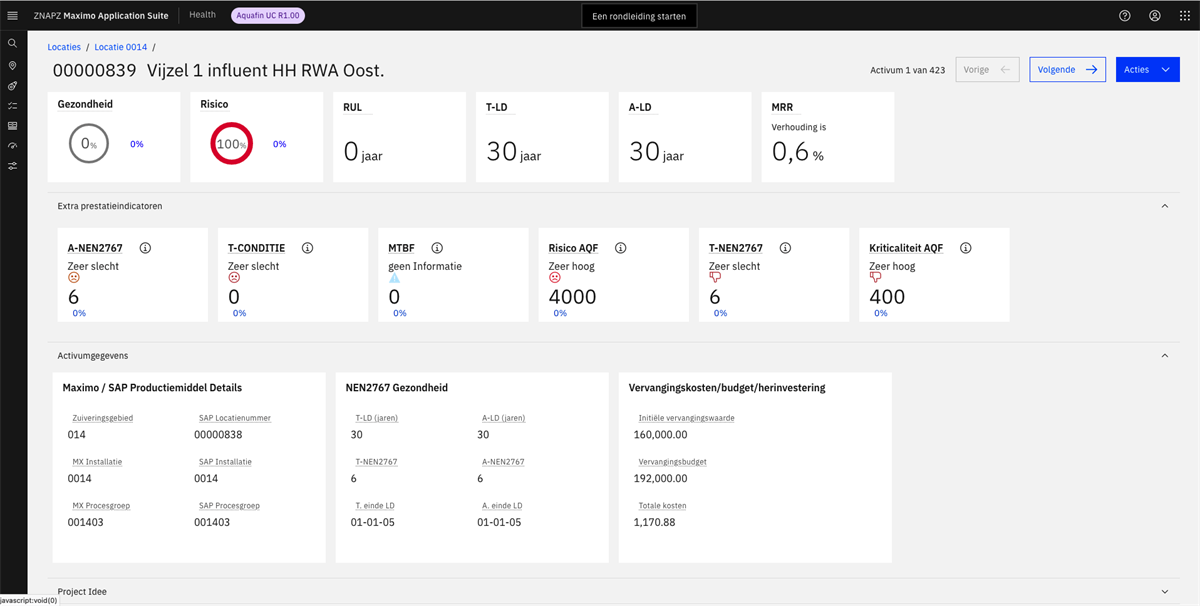
Task: Click thumbs-down icon under Kriticaliteit AQF
Action: 875,278
